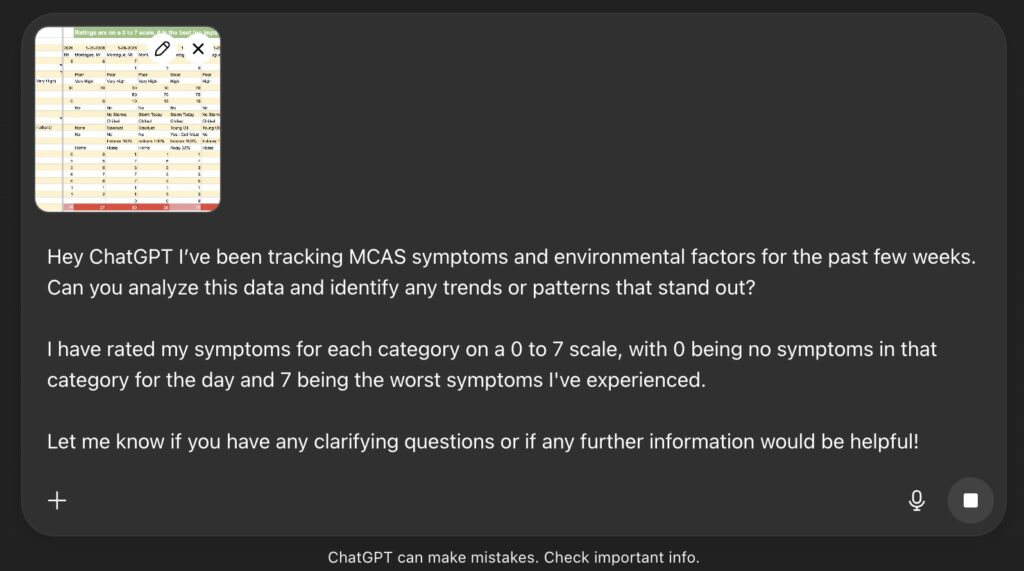This screenshot has width=1024, height=571.
Task: Click the "0 to 7 scale" sentence
Action: 558,350
